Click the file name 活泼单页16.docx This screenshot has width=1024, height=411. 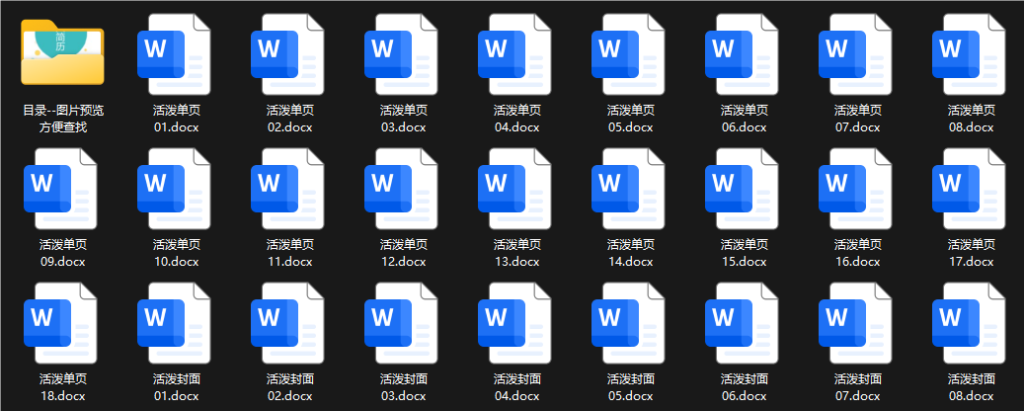(x=858, y=253)
